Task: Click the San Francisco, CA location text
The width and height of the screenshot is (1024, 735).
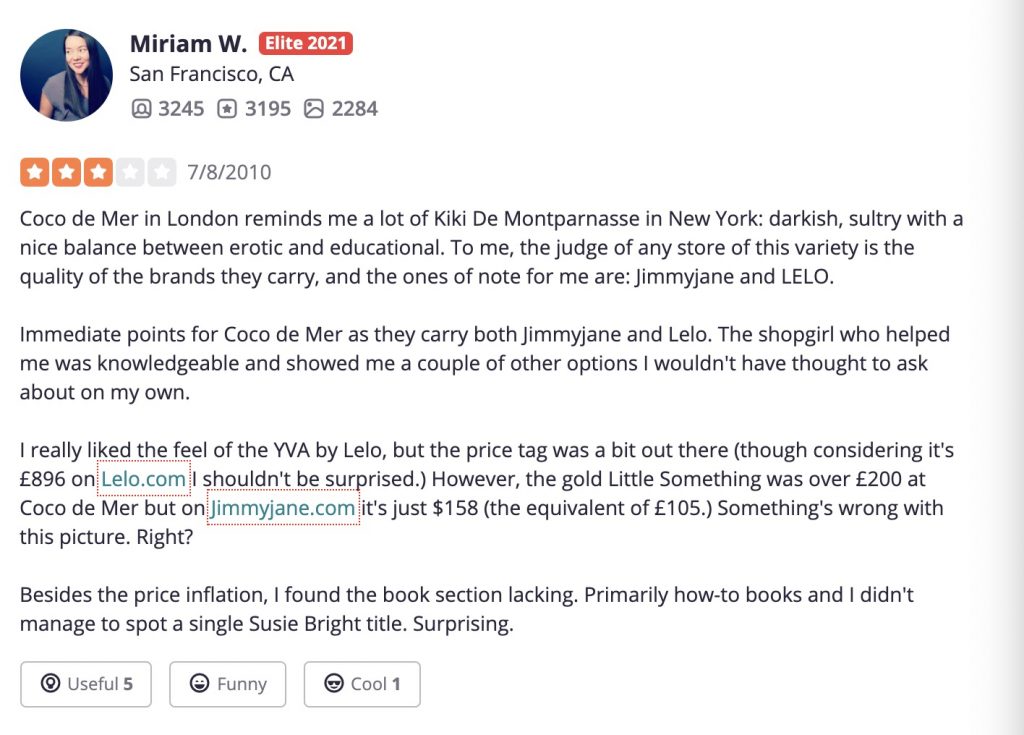Action: pos(212,74)
